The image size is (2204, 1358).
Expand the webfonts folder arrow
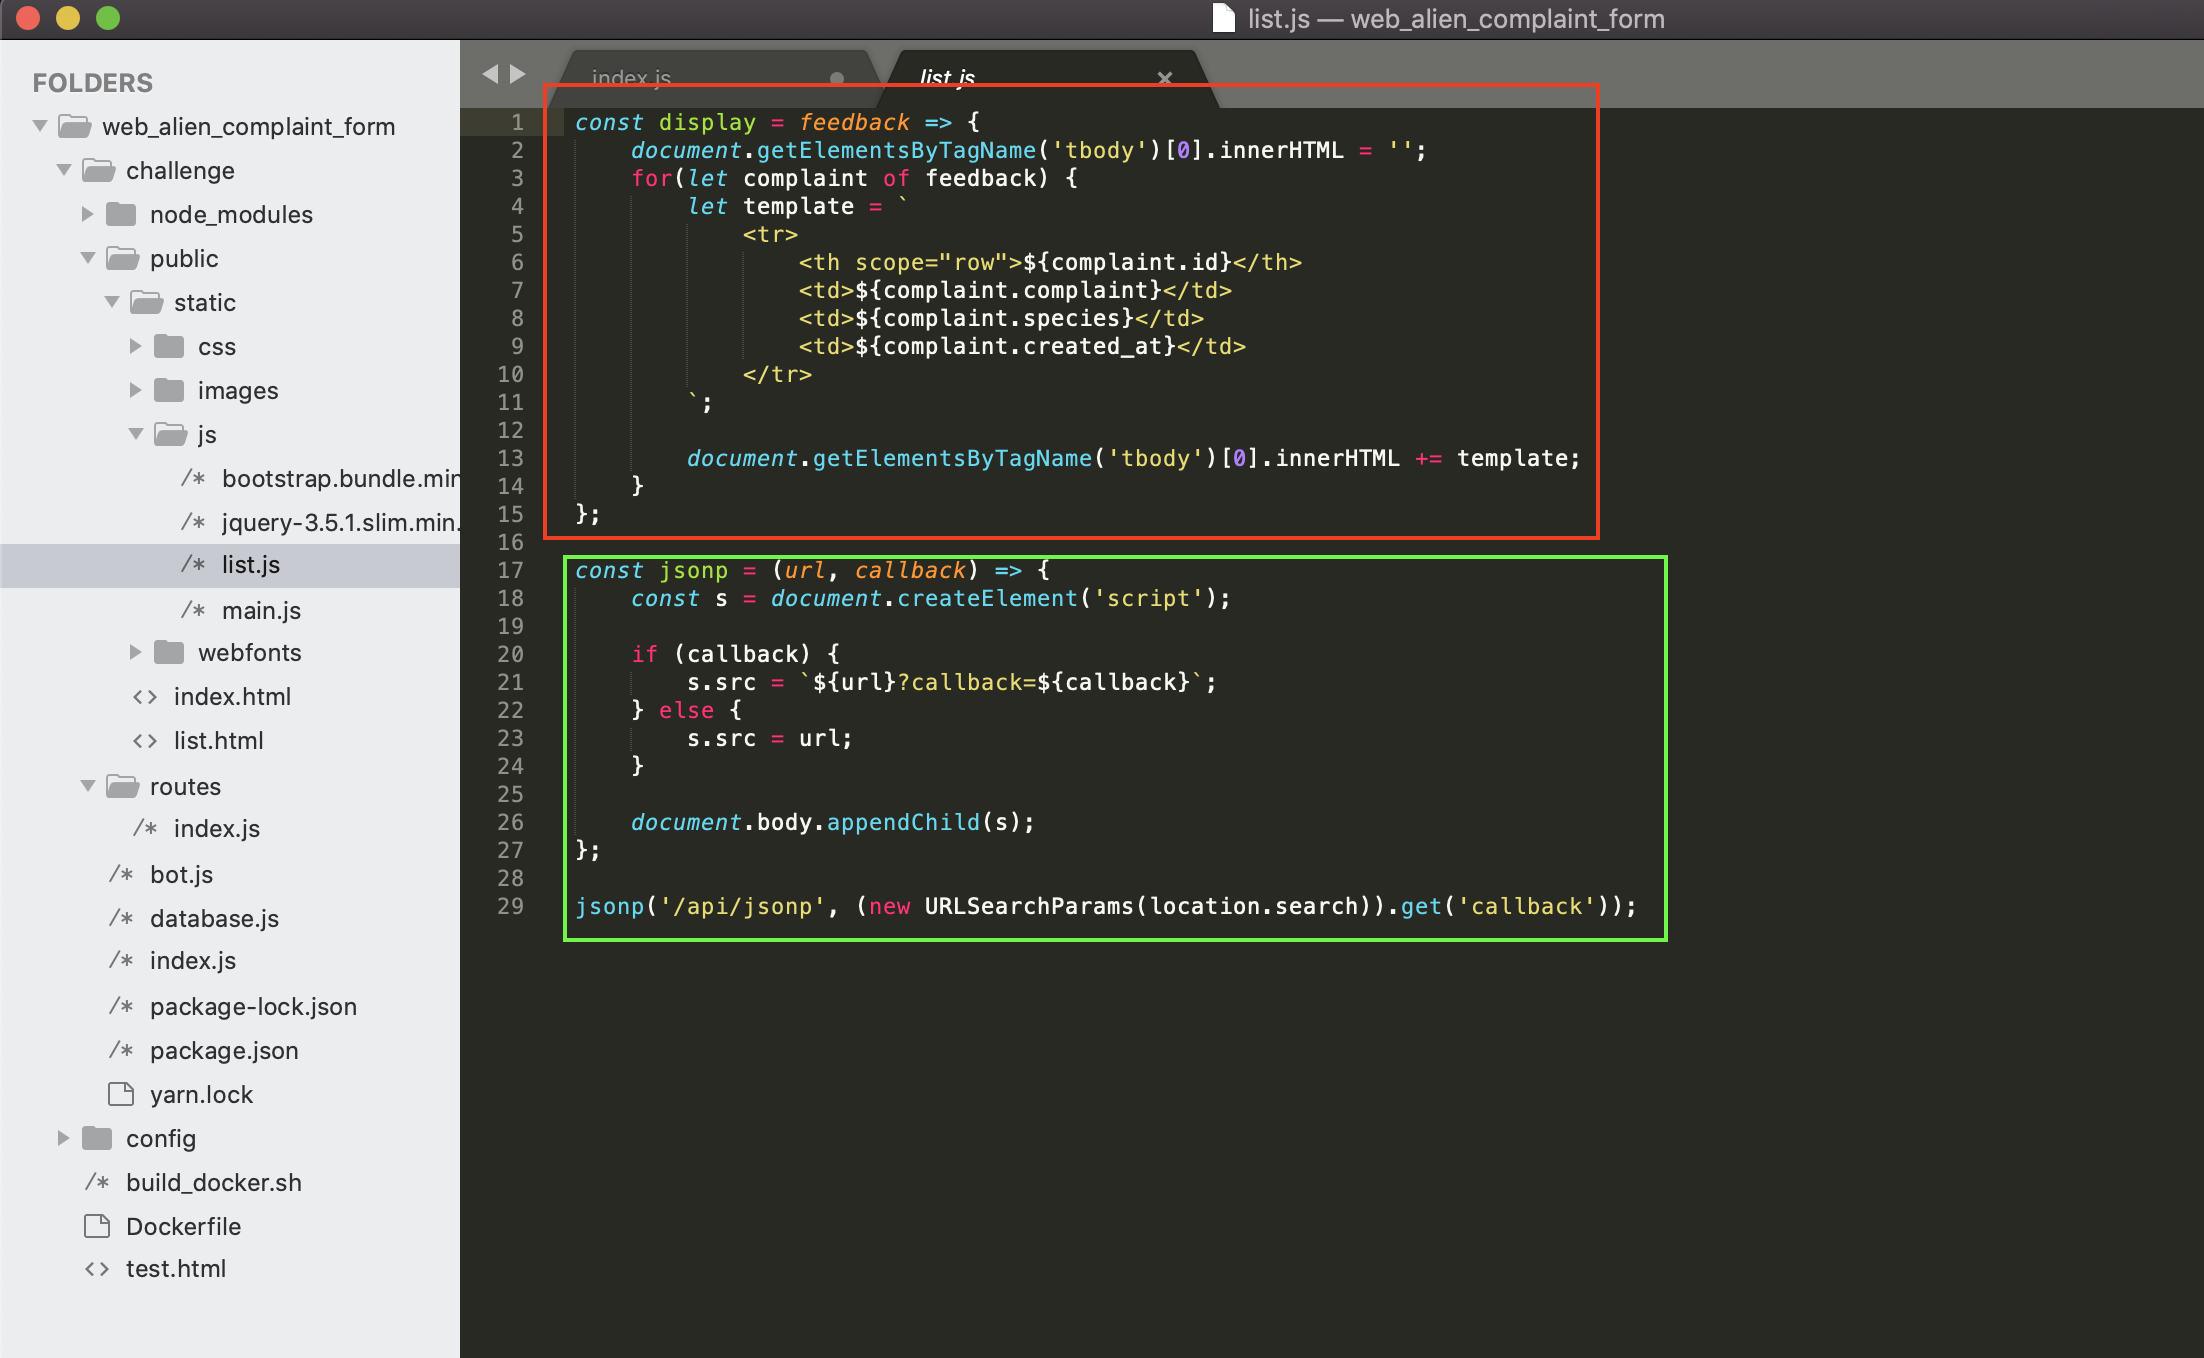[135, 652]
